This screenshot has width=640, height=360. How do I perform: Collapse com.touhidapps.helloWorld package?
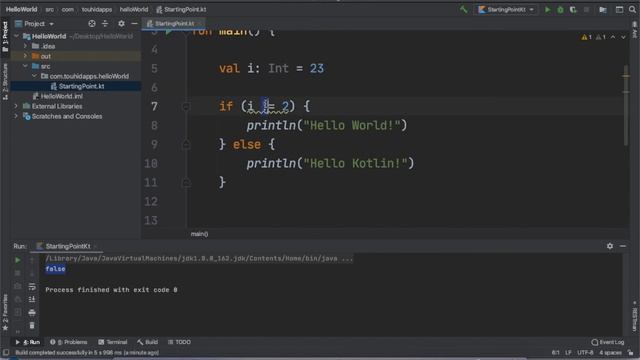34,76
